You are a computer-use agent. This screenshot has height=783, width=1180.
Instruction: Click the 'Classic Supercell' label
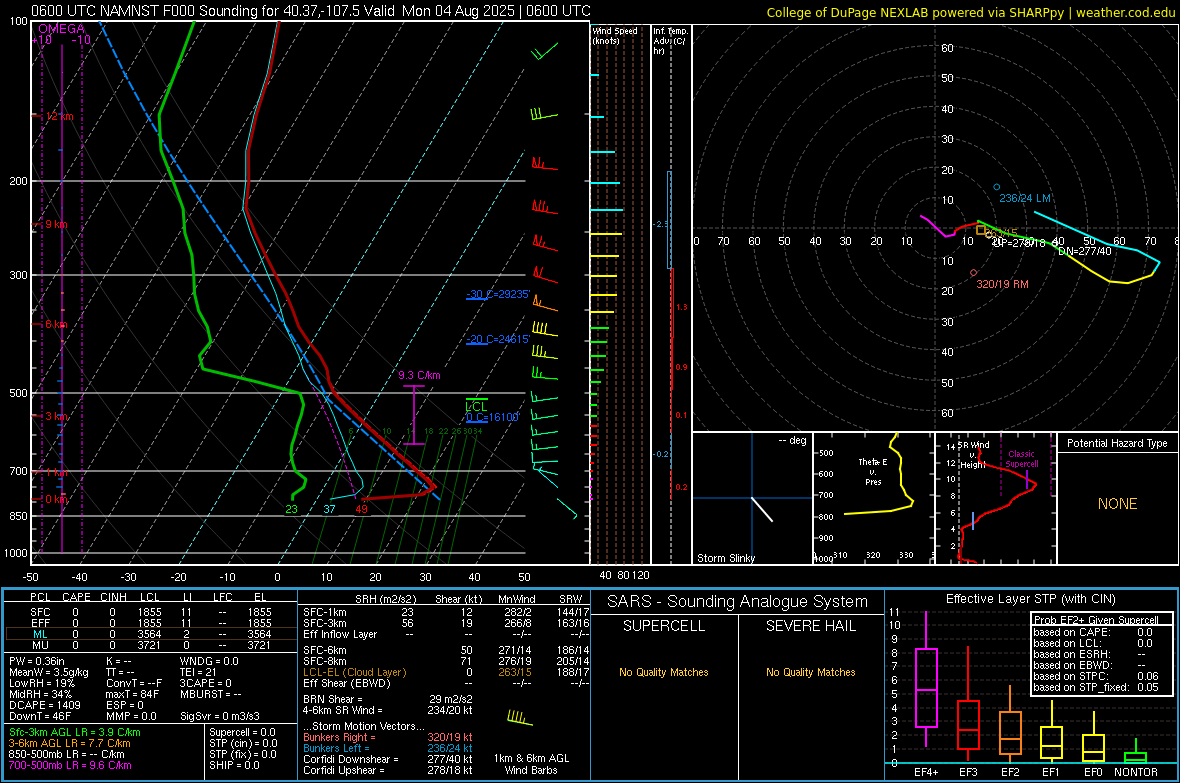[x=1021, y=459]
